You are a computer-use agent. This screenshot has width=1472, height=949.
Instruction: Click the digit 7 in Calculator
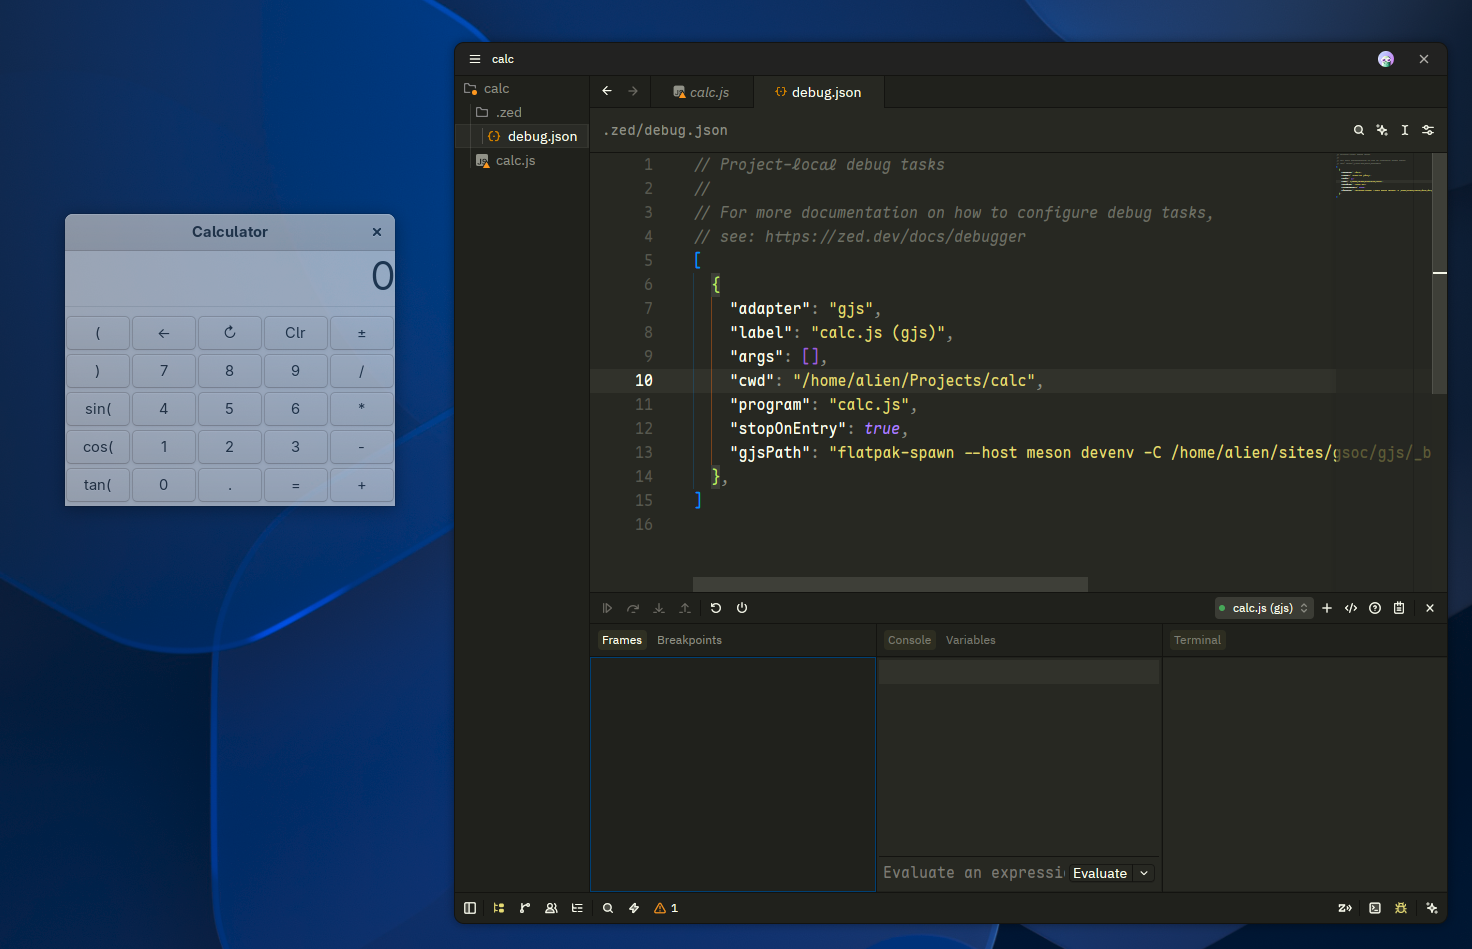point(164,371)
